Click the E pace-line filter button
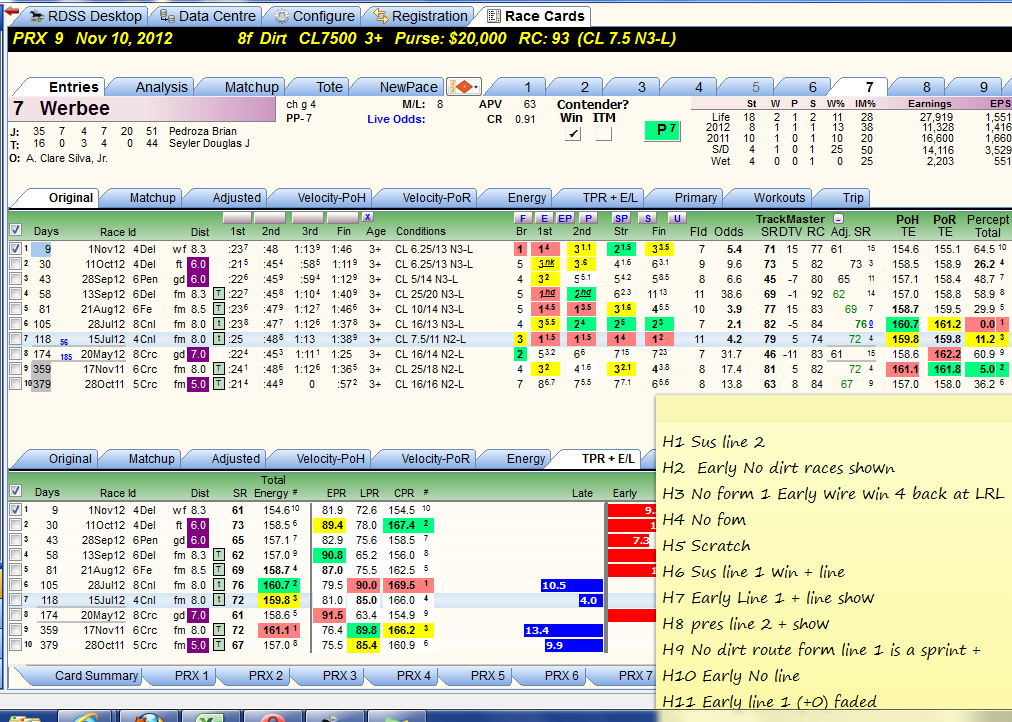1012x722 pixels. (545, 218)
